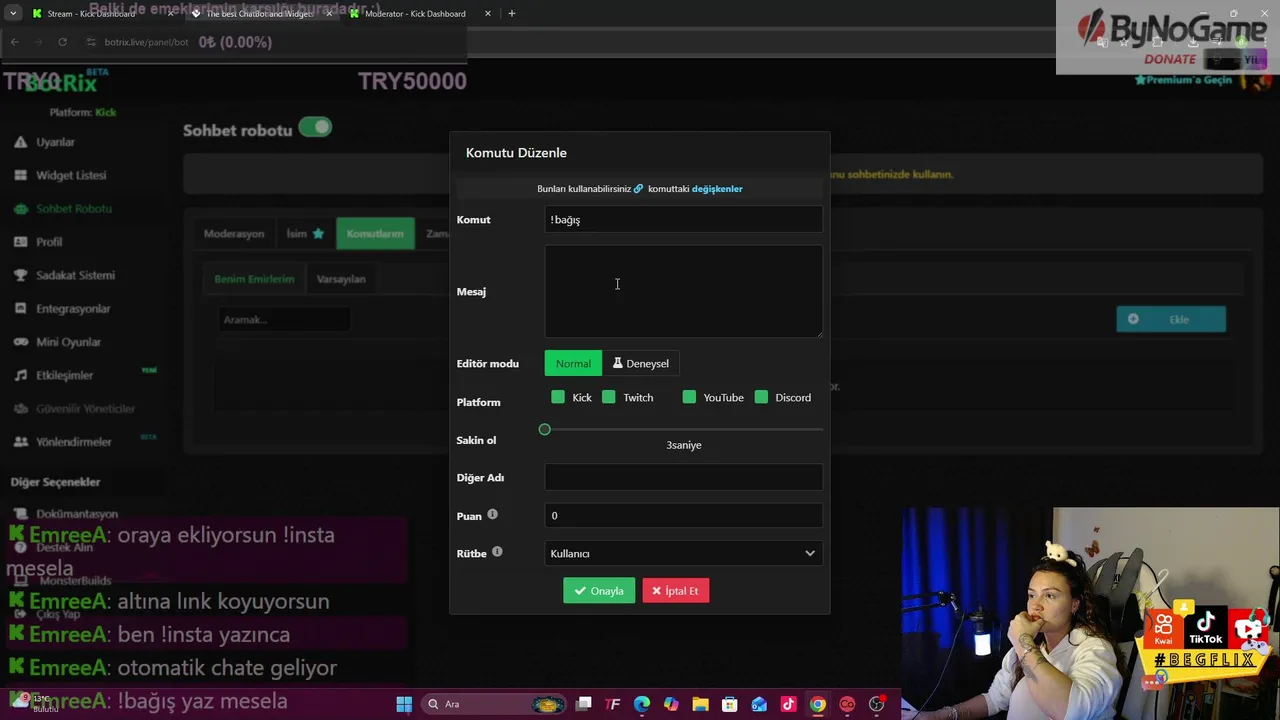Open Microsoft Store from the taskbar
This screenshot has height=720, width=1280.
coord(730,704)
